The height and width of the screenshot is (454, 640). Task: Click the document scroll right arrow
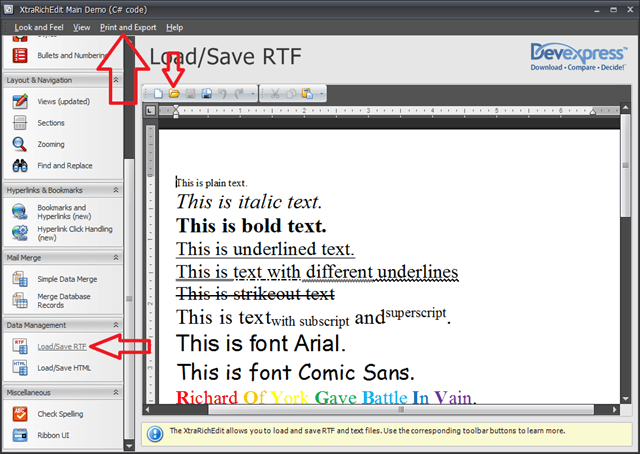[x=615, y=409]
